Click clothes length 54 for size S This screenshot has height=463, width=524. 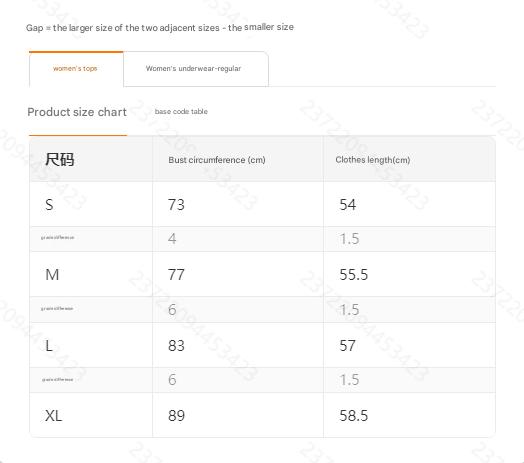tap(348, 205)
